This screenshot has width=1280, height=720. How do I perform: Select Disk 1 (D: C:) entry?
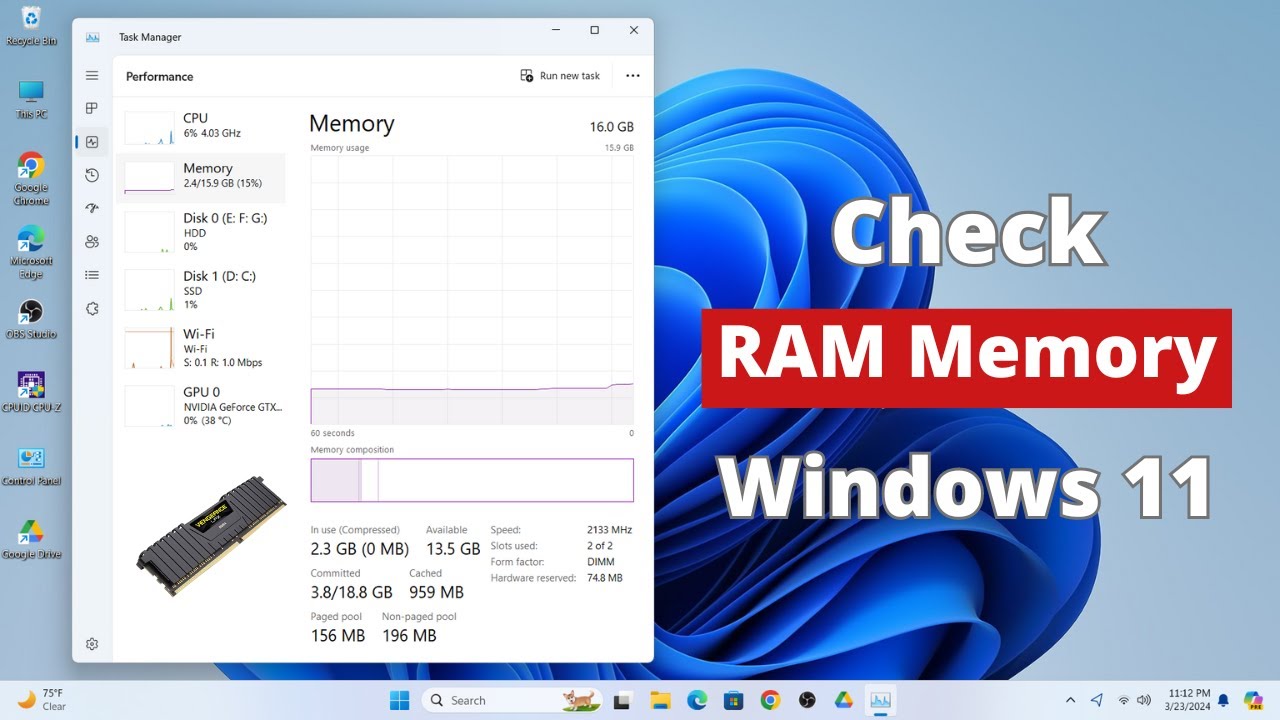click(x=201, y=290)
